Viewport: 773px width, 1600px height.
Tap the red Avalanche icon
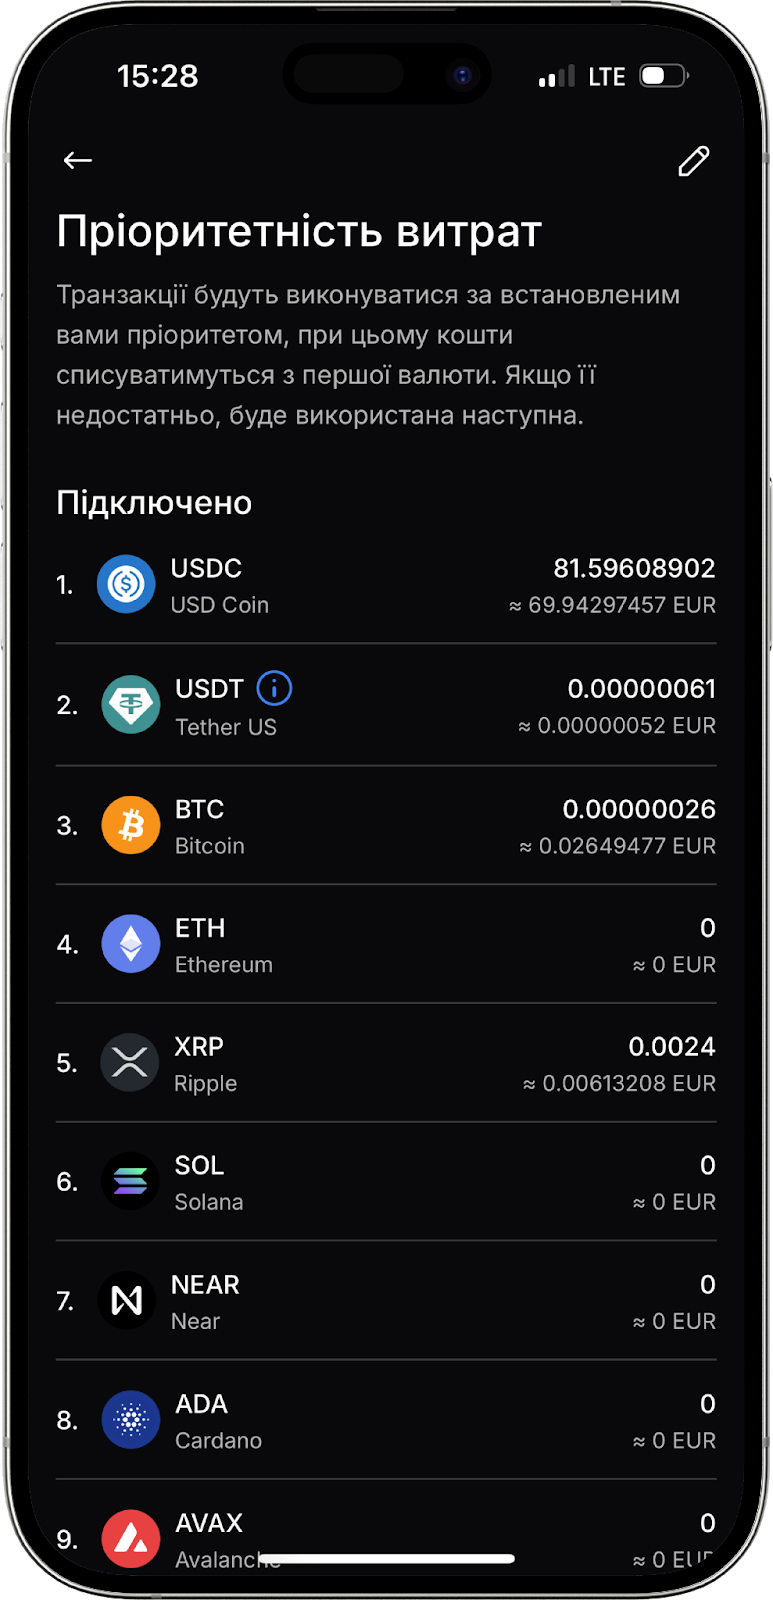tap(131, 1538)
